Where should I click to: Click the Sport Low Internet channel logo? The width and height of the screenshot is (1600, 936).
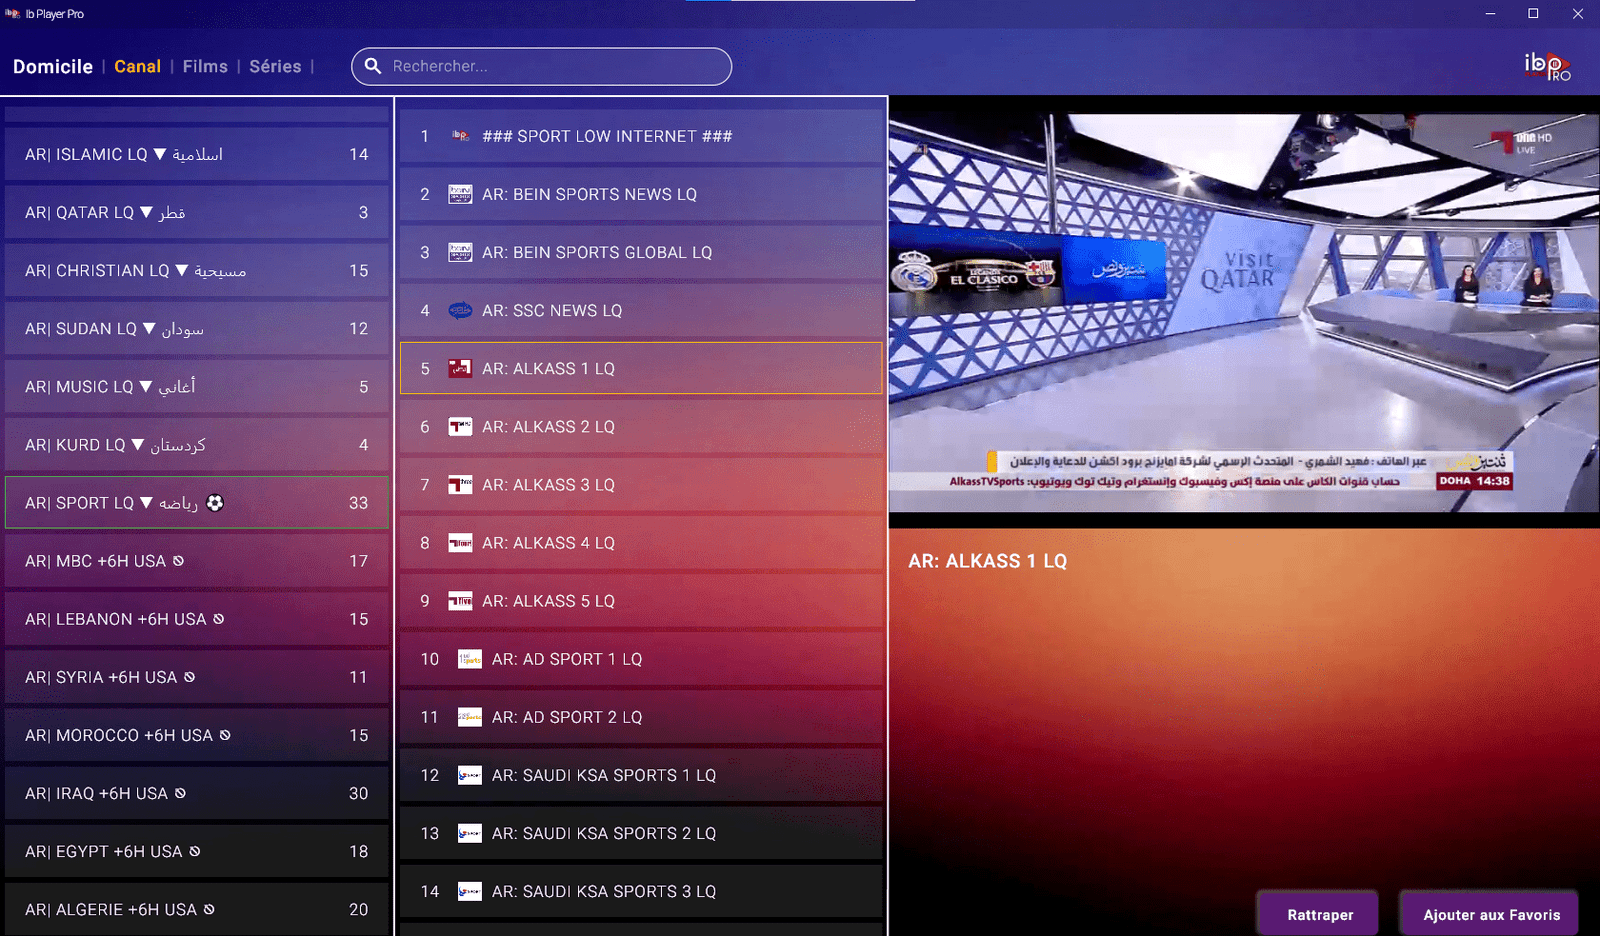460,136
